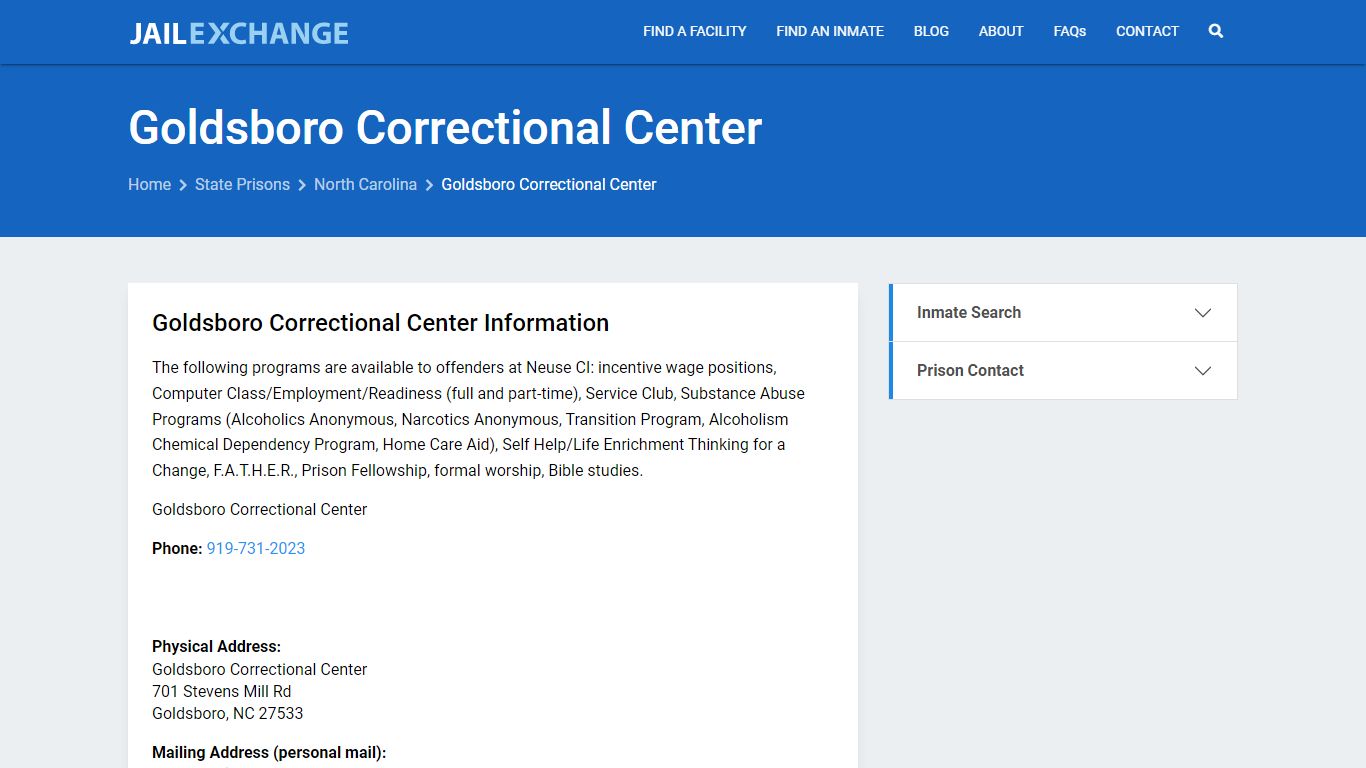
Task: Open Find a Facility menu
Action: tap(694, 31)
